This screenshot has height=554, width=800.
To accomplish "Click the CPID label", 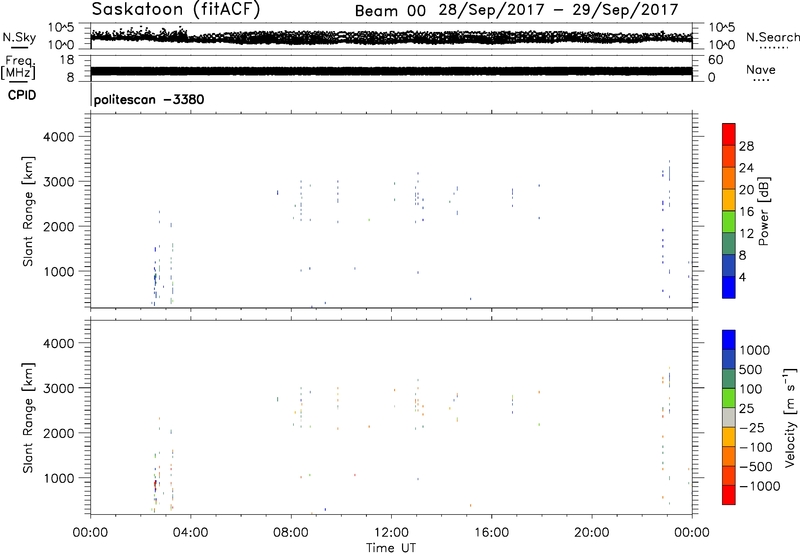I will point(21,95).
